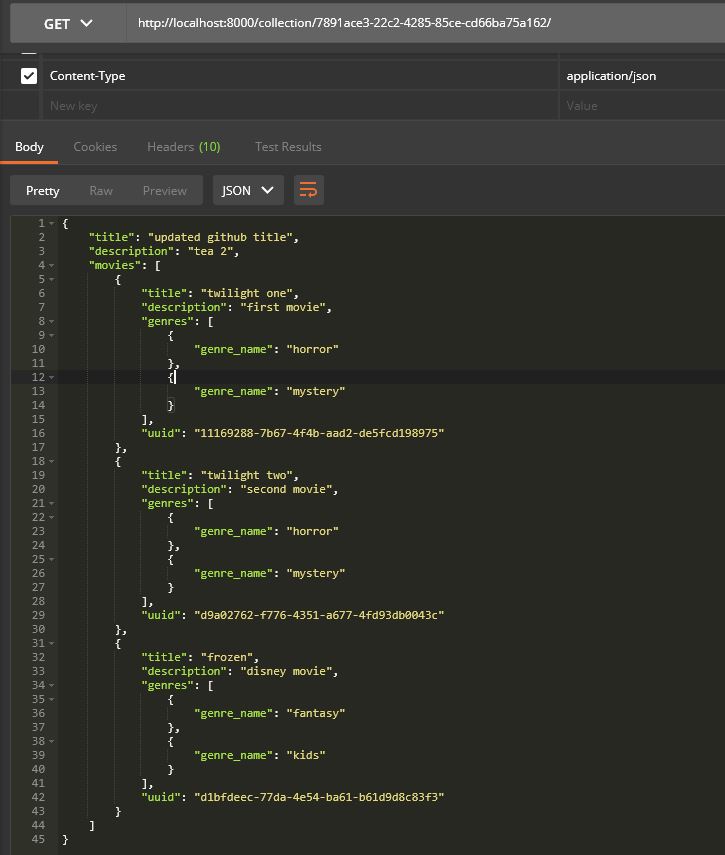Collapse the genre object at line 35
Image resolution: width=725 pixels, height=855 pixels.
click(x=51, y=700)
